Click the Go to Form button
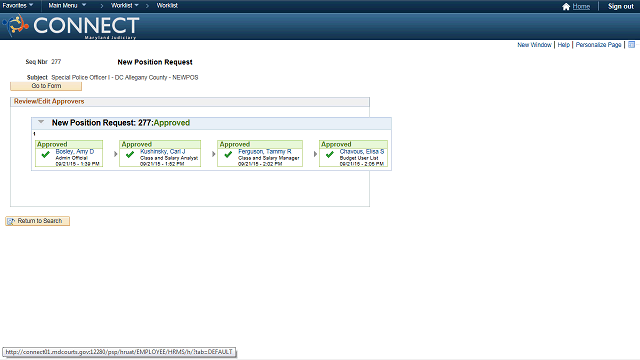The image size is (640, 360). coord(46,86)
